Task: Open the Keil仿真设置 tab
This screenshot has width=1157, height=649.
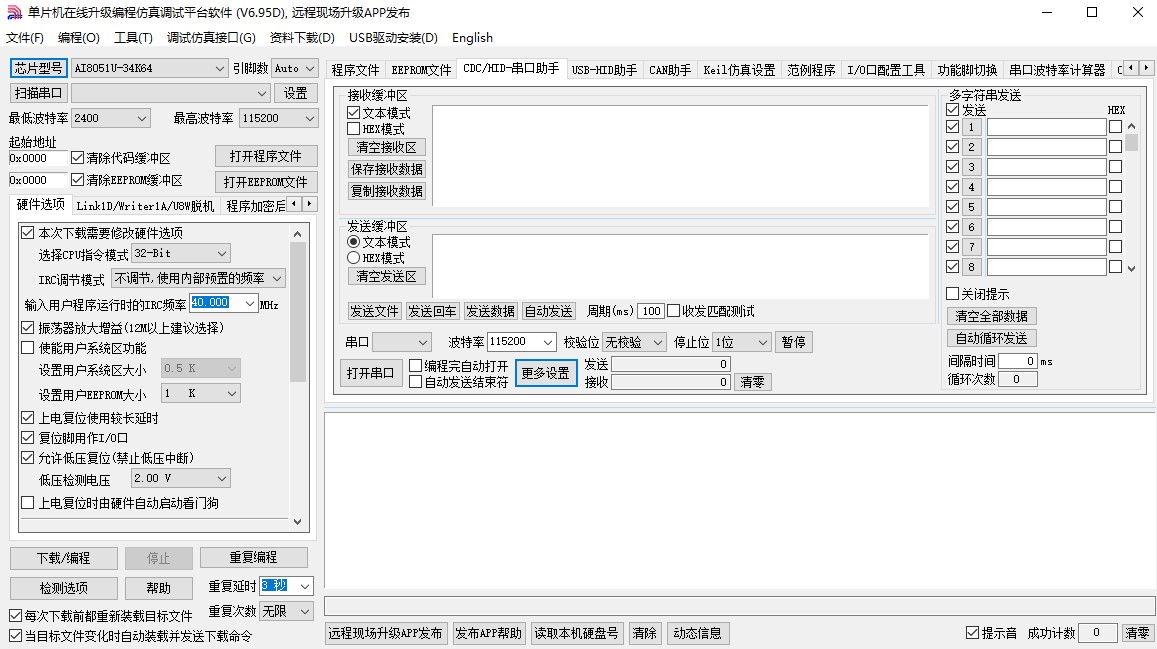Action: pyautogui.click(x=739, y=70)
